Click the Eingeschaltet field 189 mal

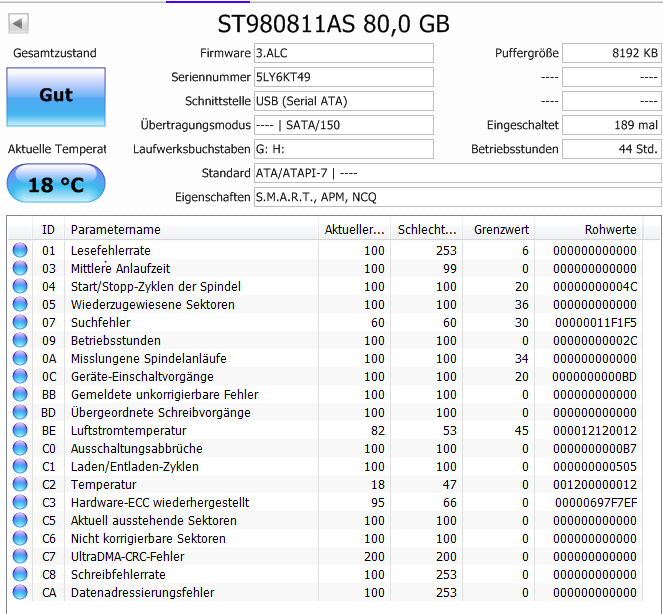pos(611,125)
